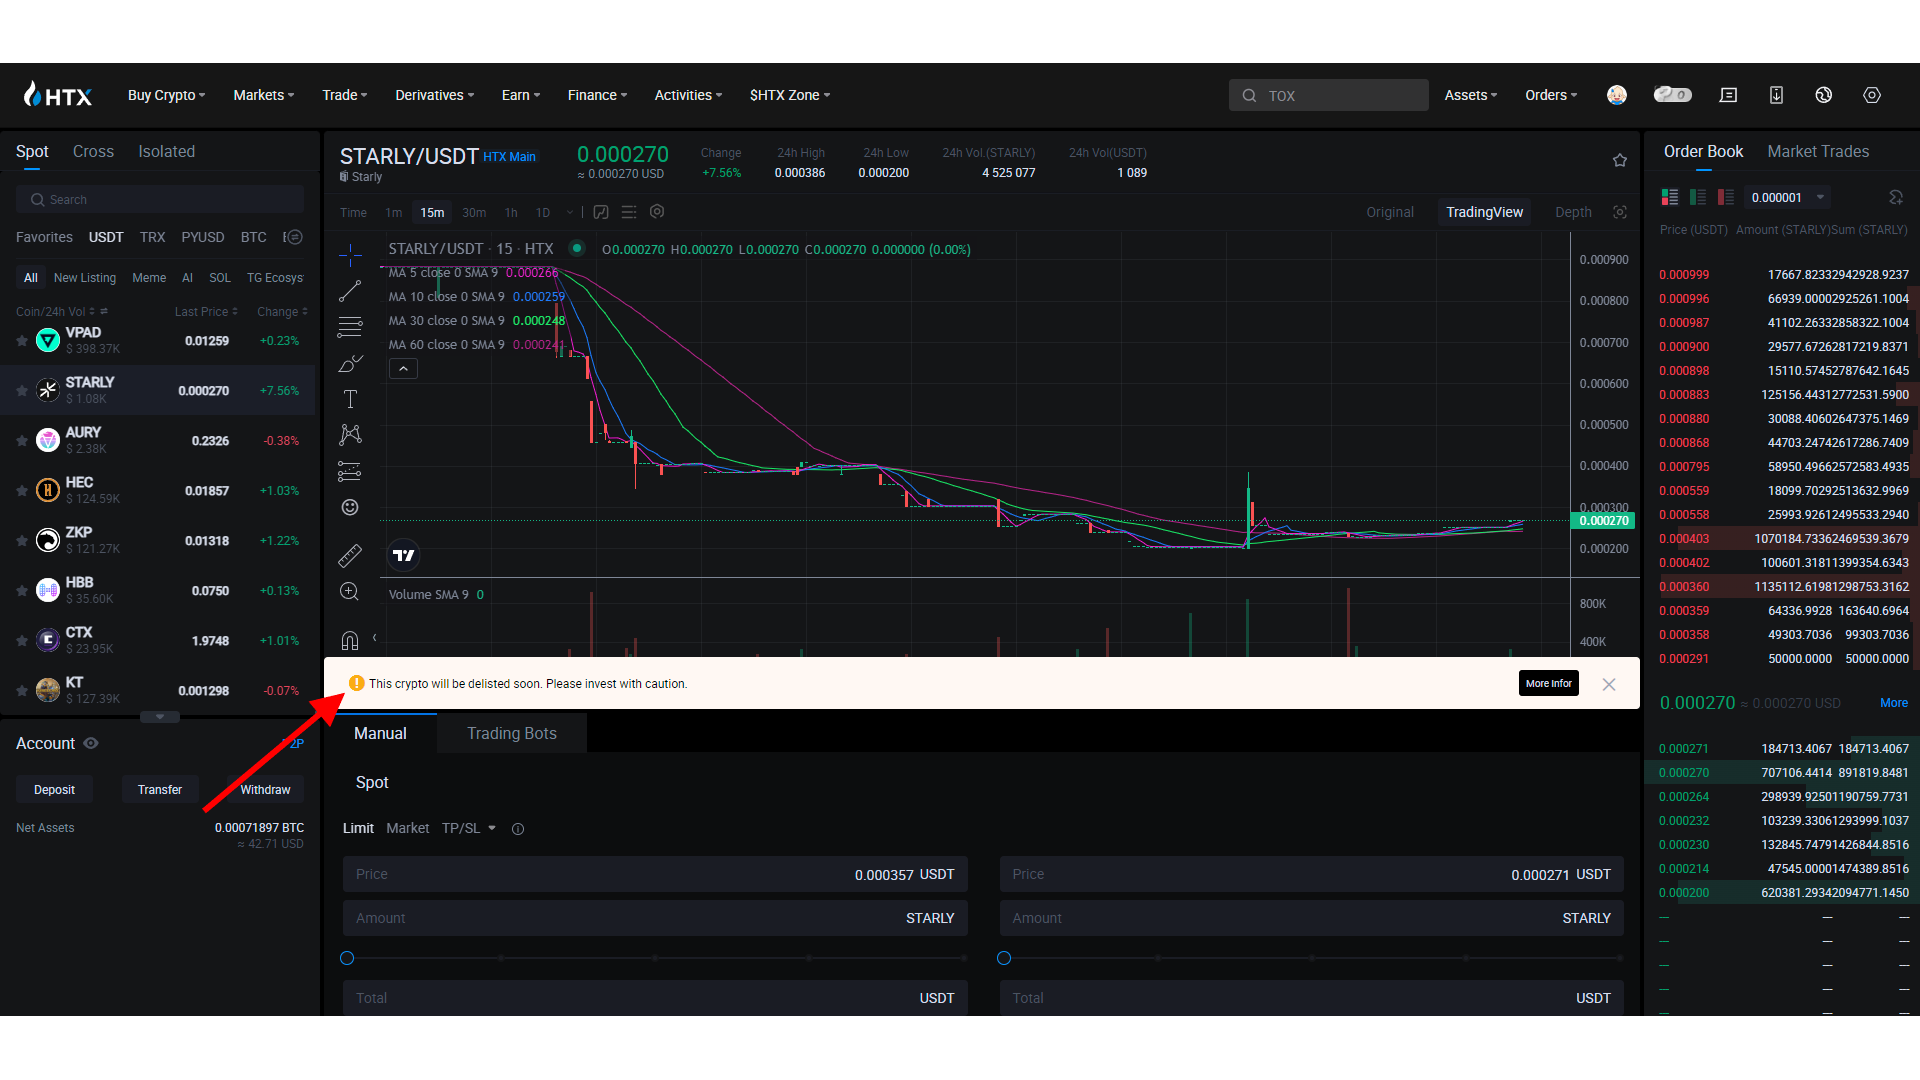Toggle favorite star for HBB
The height and width of the screenshot is (1080, 1920).
point(22,591)
